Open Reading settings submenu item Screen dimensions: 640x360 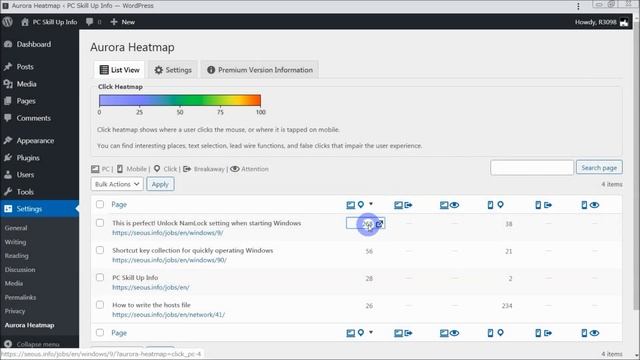17,256
